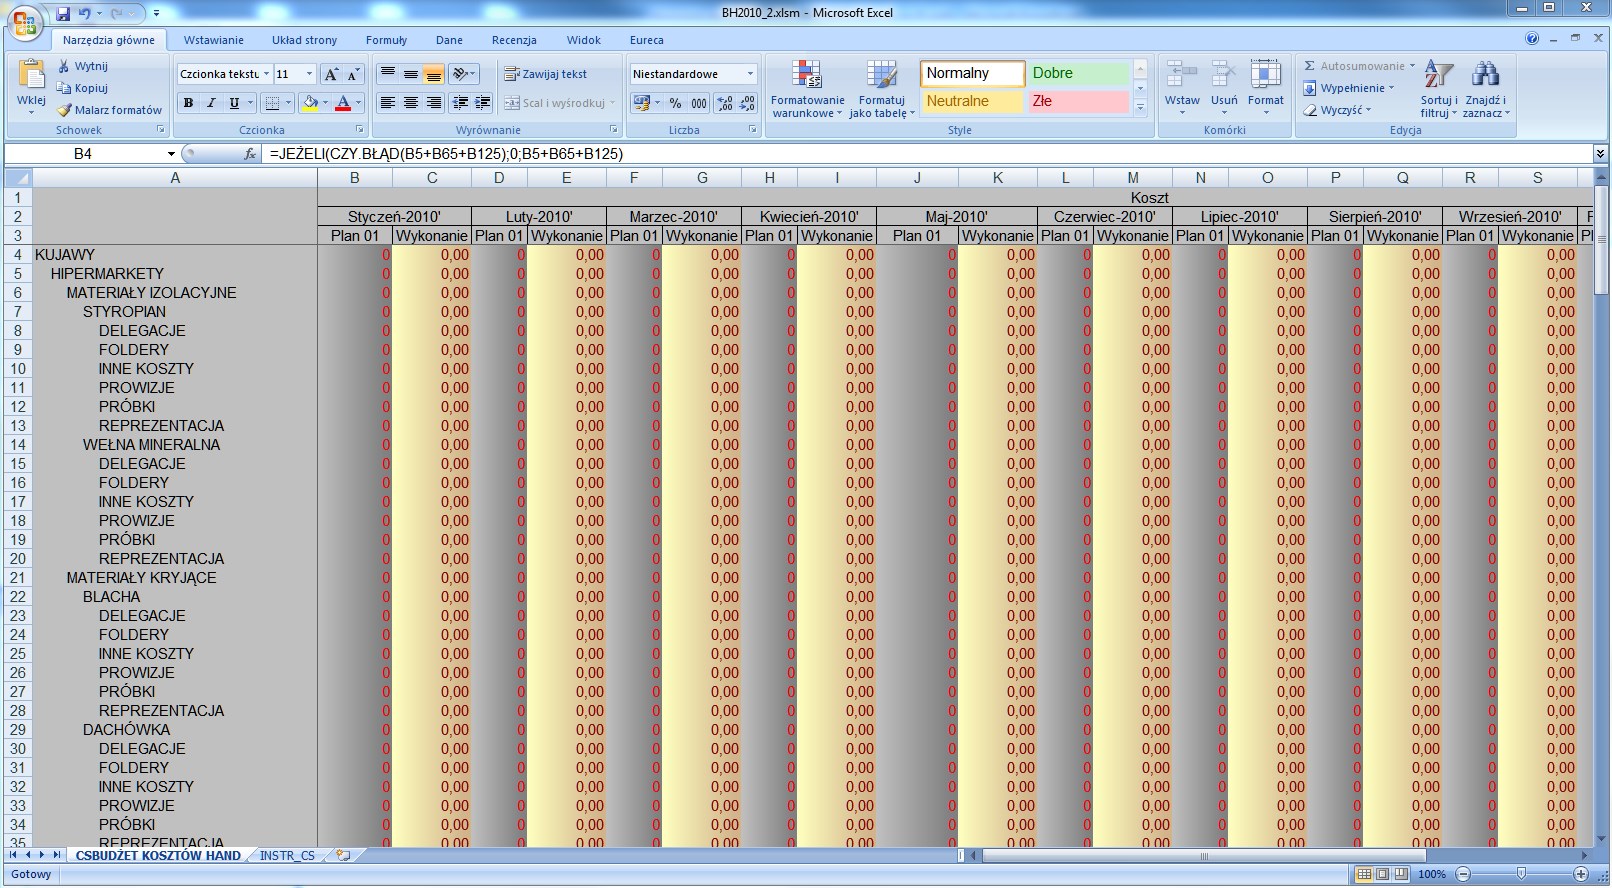Click Zawijaj tekst wrap text
The height and width of the screenshot is (888, 1612).
[545, 74]
